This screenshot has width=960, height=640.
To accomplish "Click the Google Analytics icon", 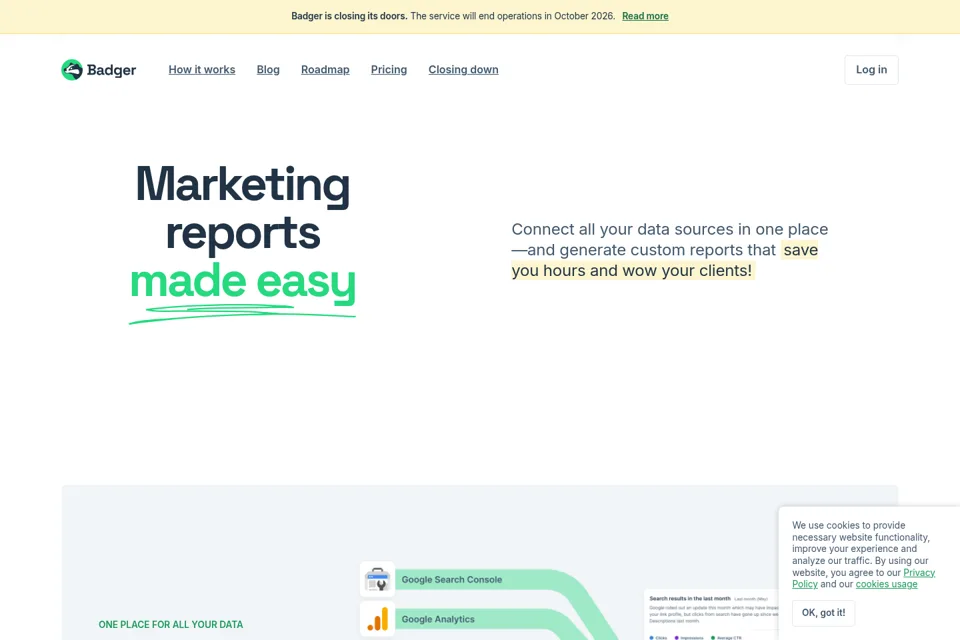I will (377, 619).
